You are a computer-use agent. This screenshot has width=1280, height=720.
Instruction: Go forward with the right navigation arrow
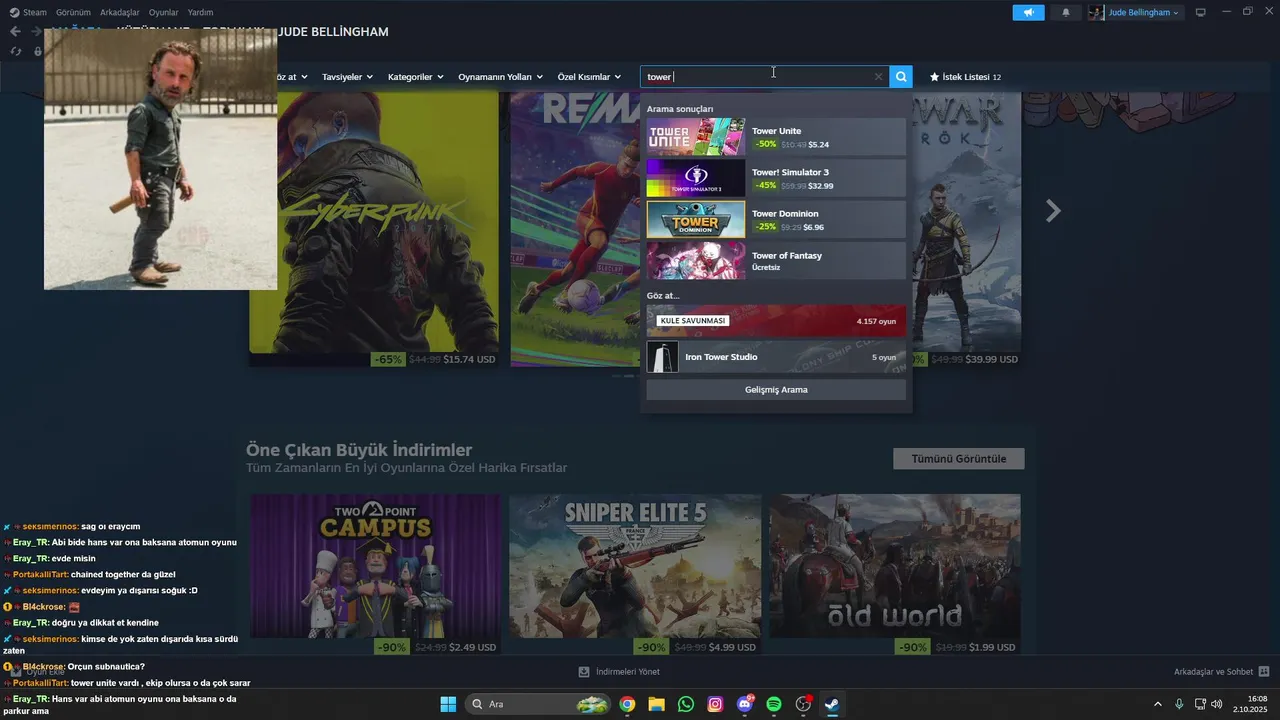pyautogui.click(x=36, y=32)
